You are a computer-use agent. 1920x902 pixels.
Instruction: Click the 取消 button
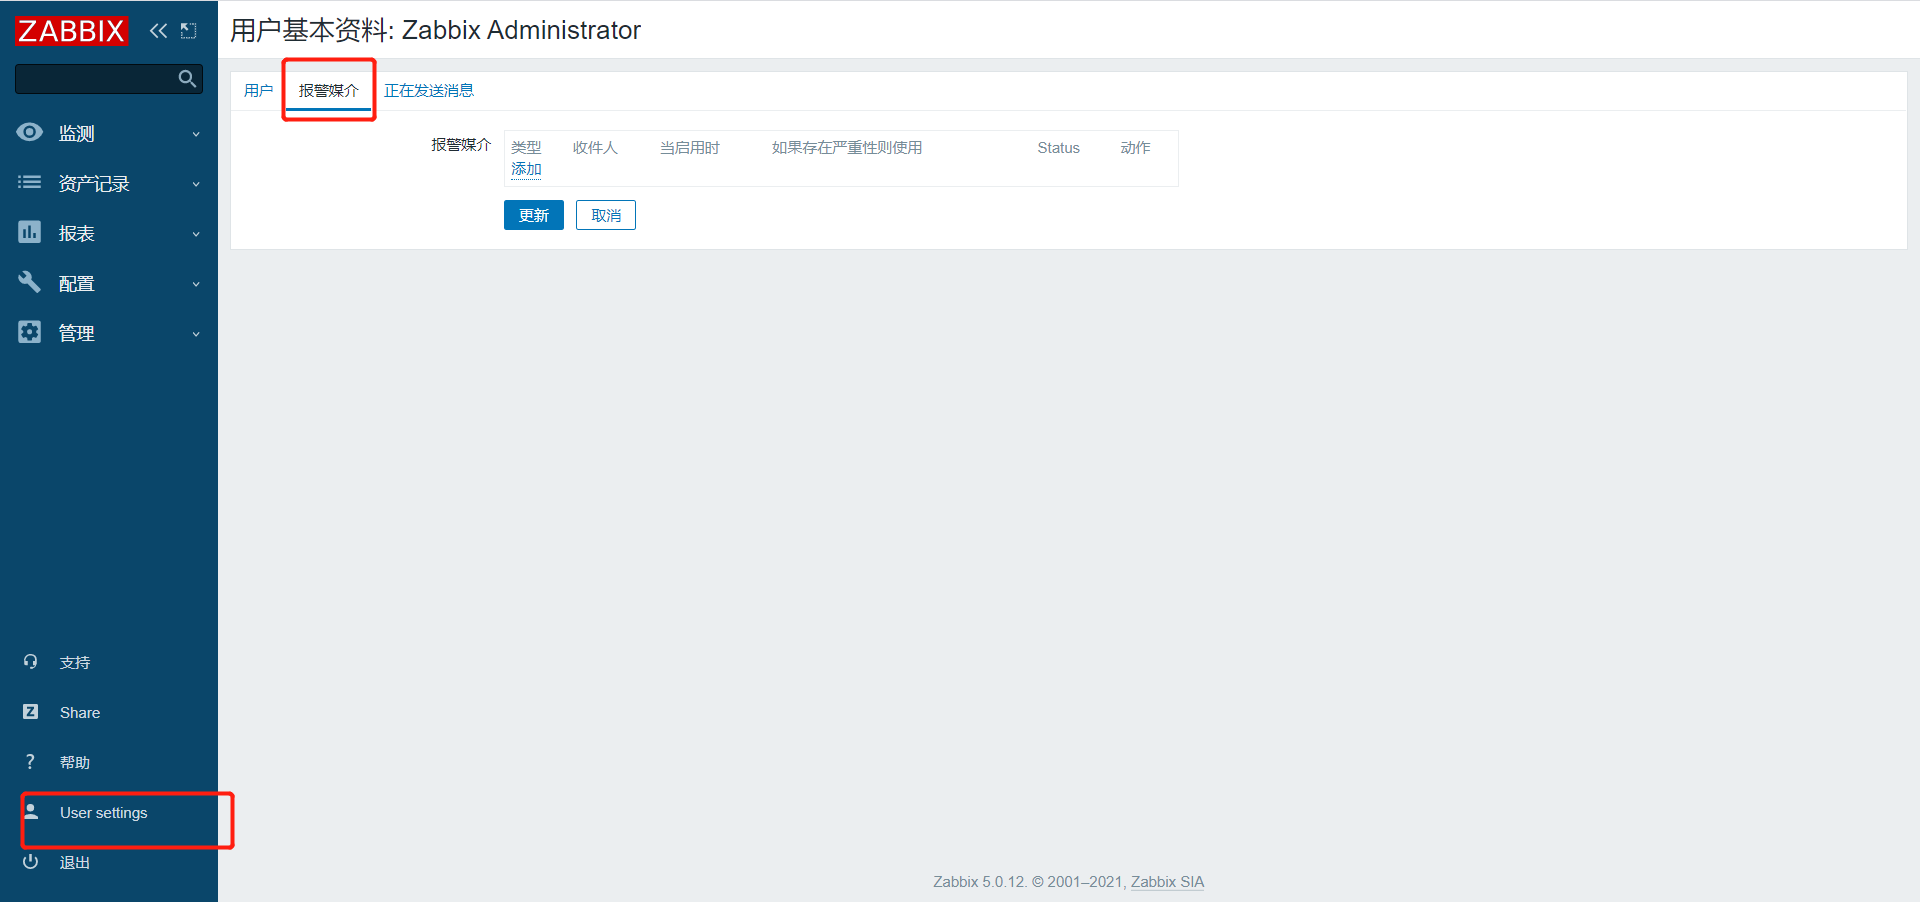pos(606,215)
